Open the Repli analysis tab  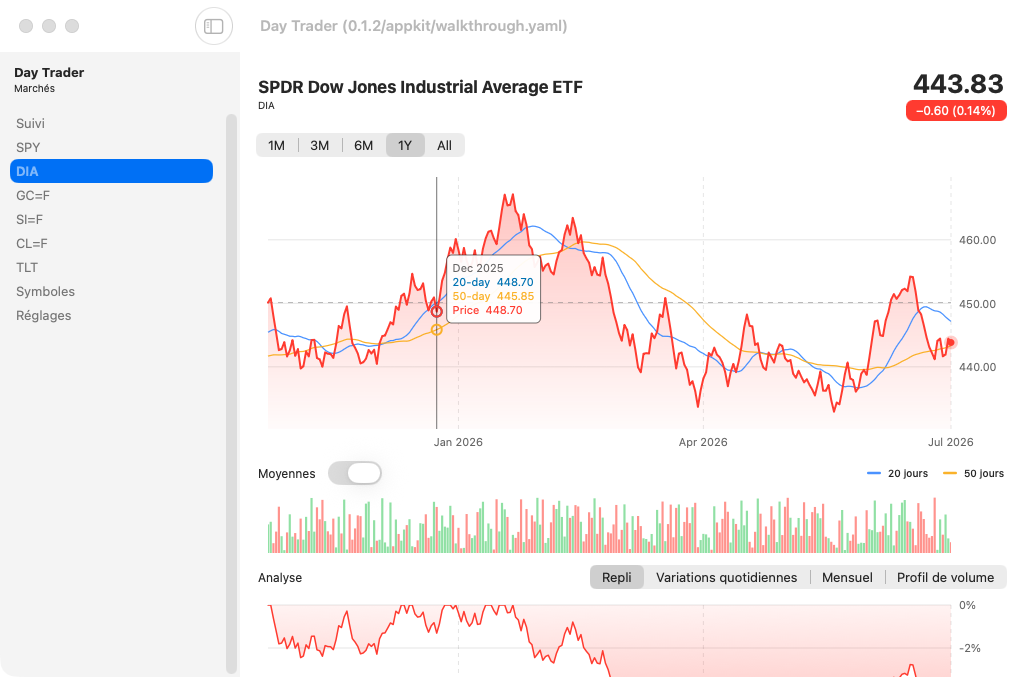pyautogui.click(x=616, y=577)
